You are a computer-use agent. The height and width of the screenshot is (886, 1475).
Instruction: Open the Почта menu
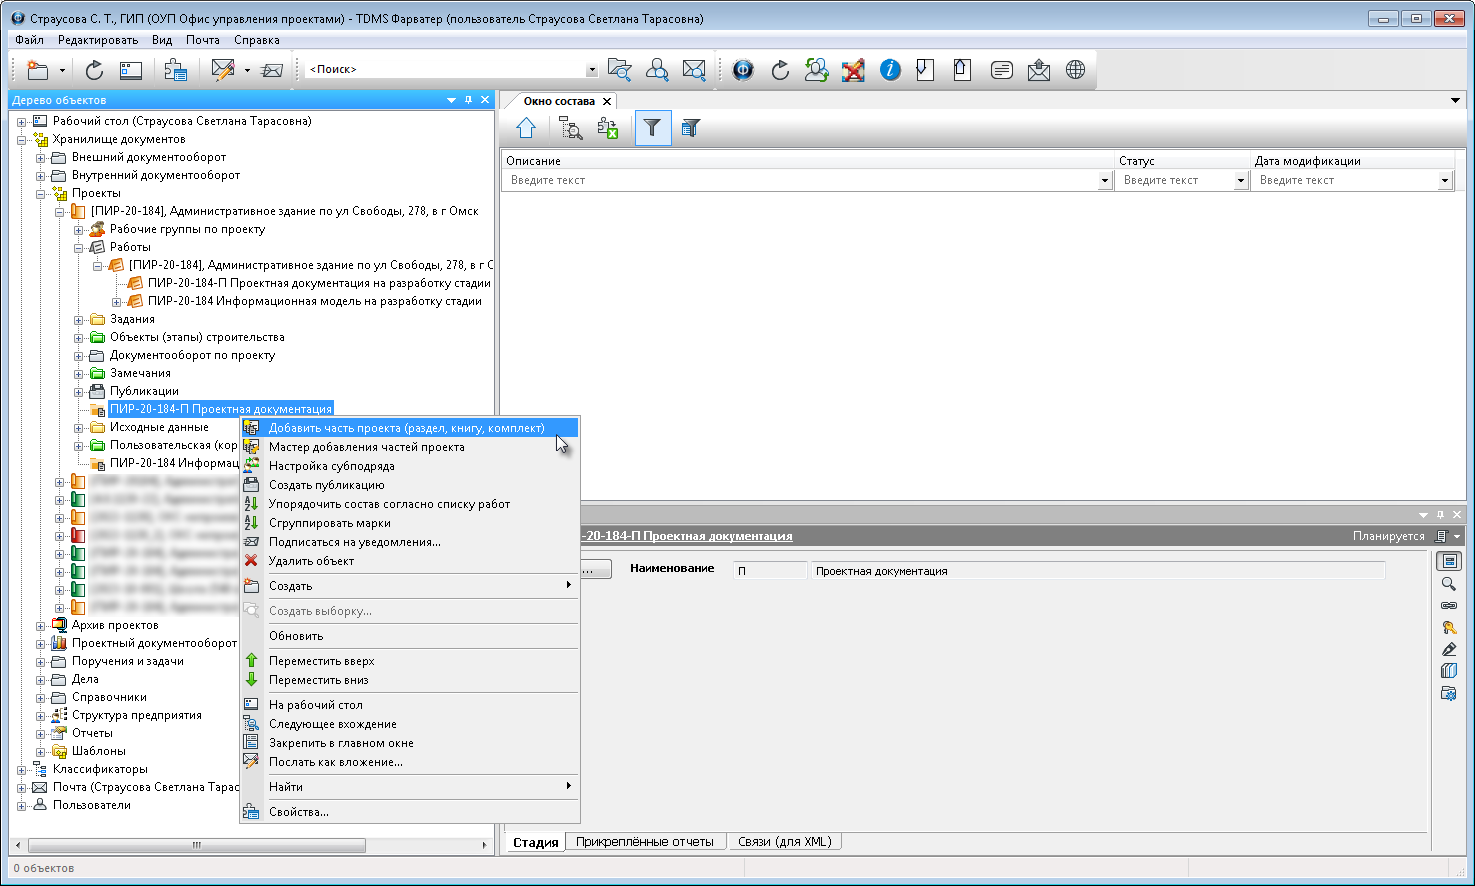[203, 40]
